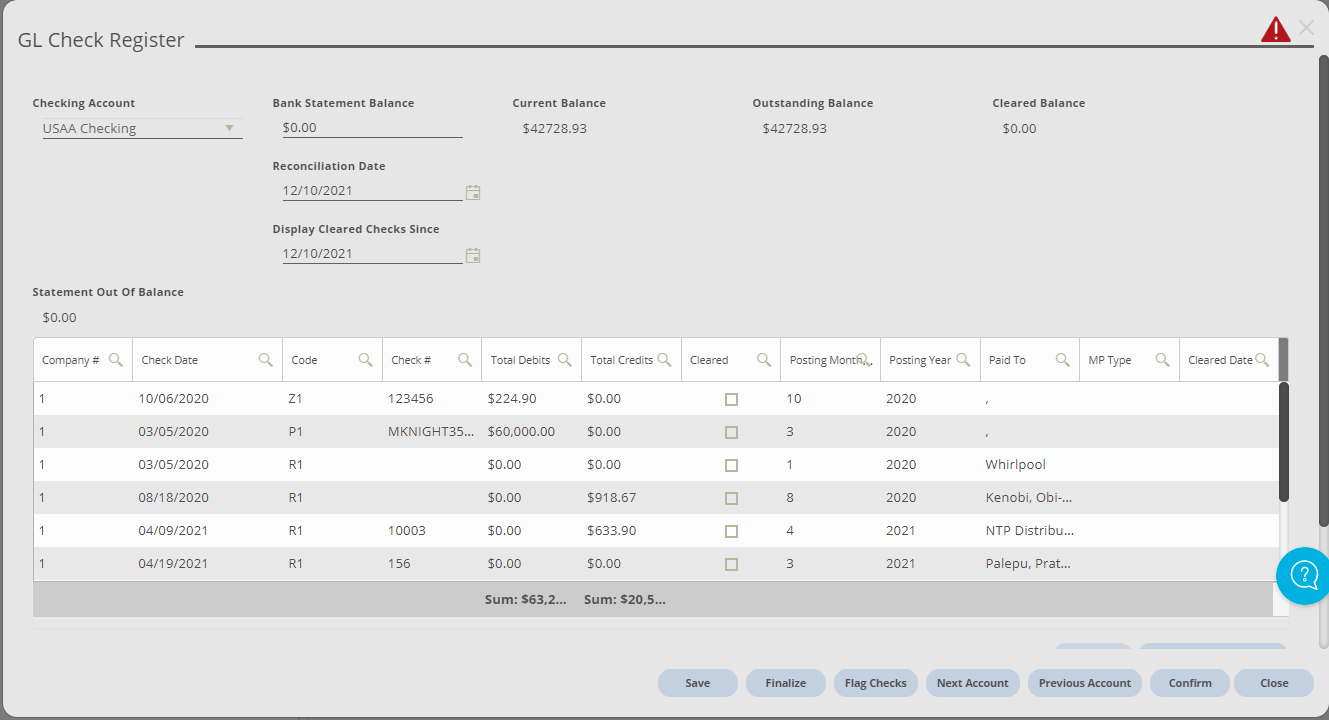
Task: Search the Cleared Date column
Action: 1262,360
